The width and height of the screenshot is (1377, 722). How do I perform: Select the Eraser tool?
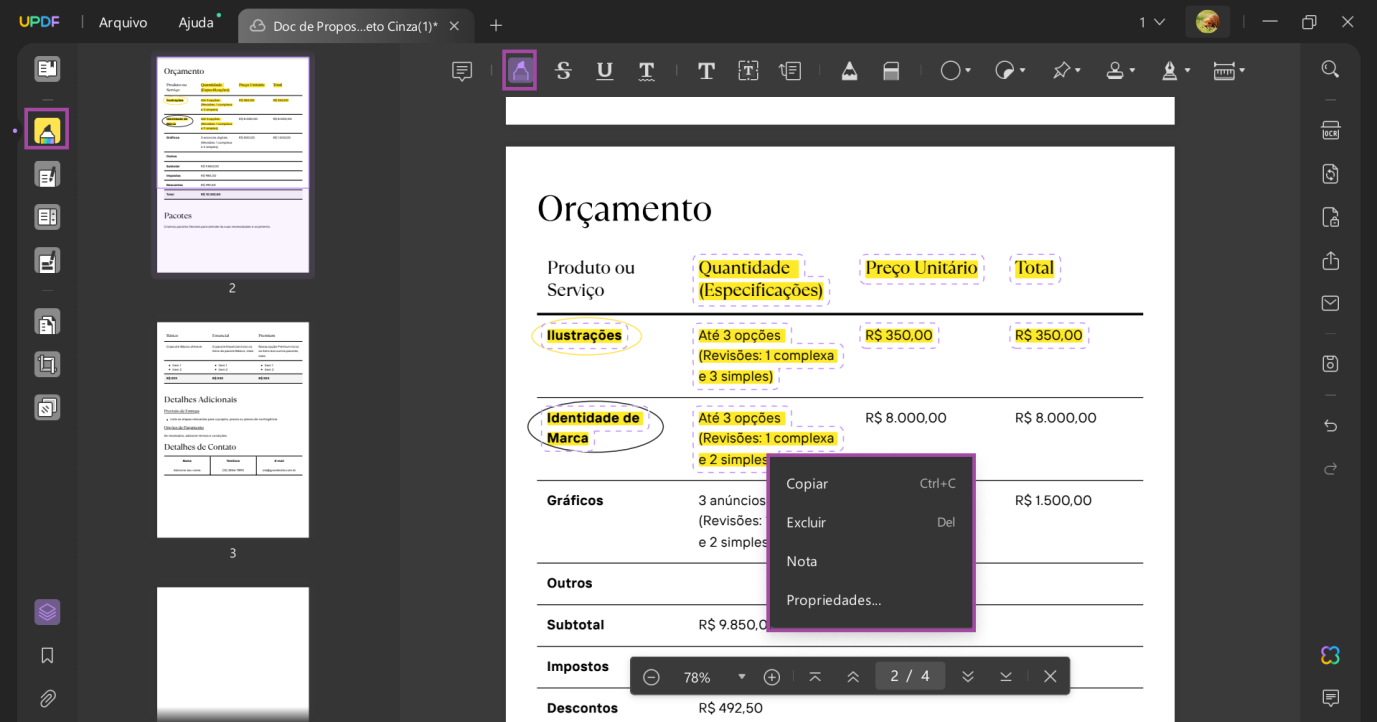point(891,70)
